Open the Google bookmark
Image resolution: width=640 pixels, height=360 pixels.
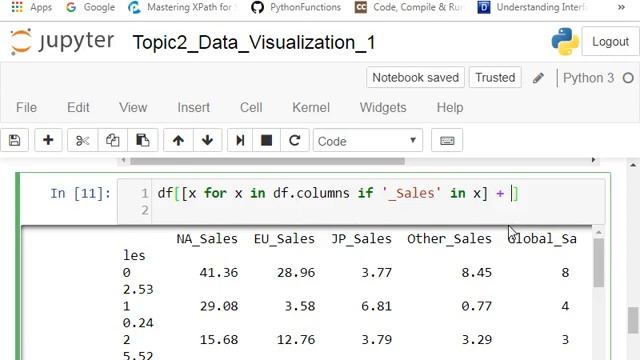pos(90,7)
